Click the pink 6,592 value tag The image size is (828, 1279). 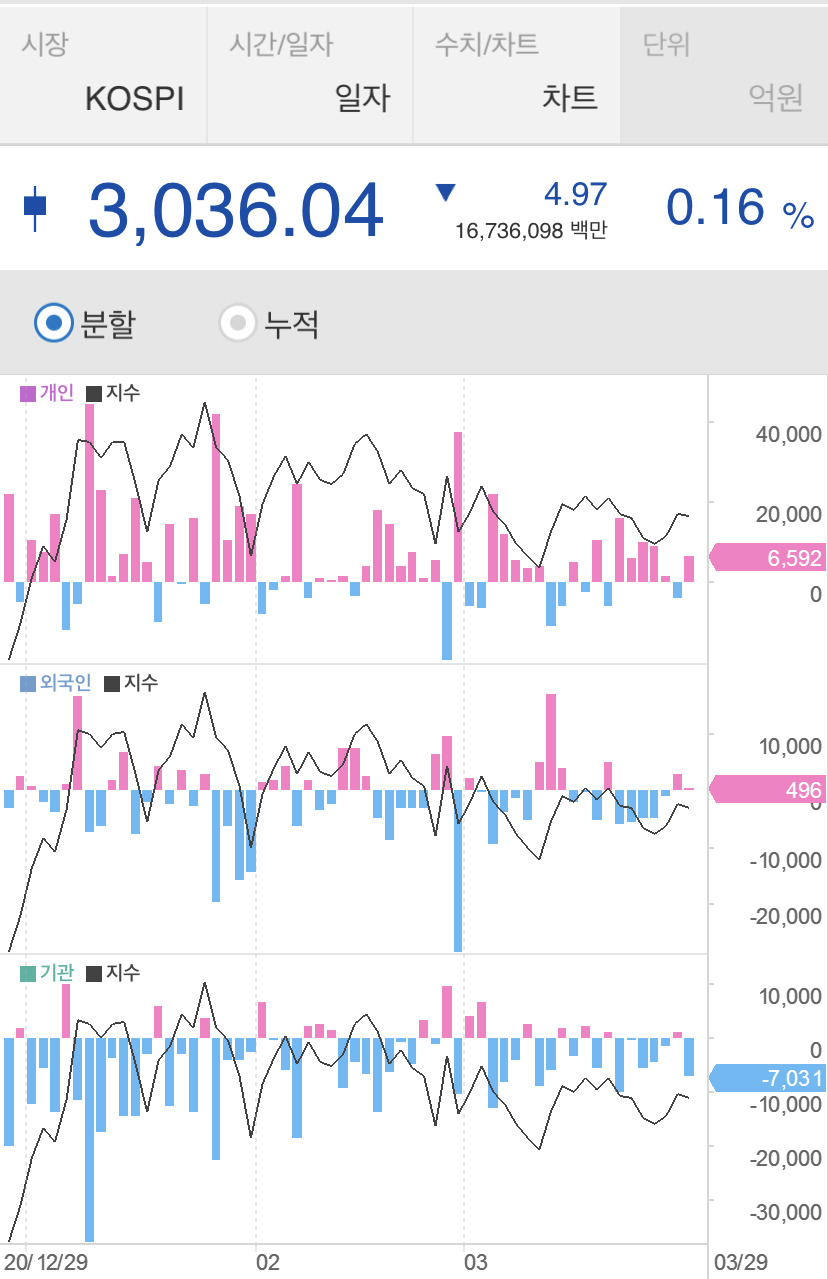pos(767,558)
